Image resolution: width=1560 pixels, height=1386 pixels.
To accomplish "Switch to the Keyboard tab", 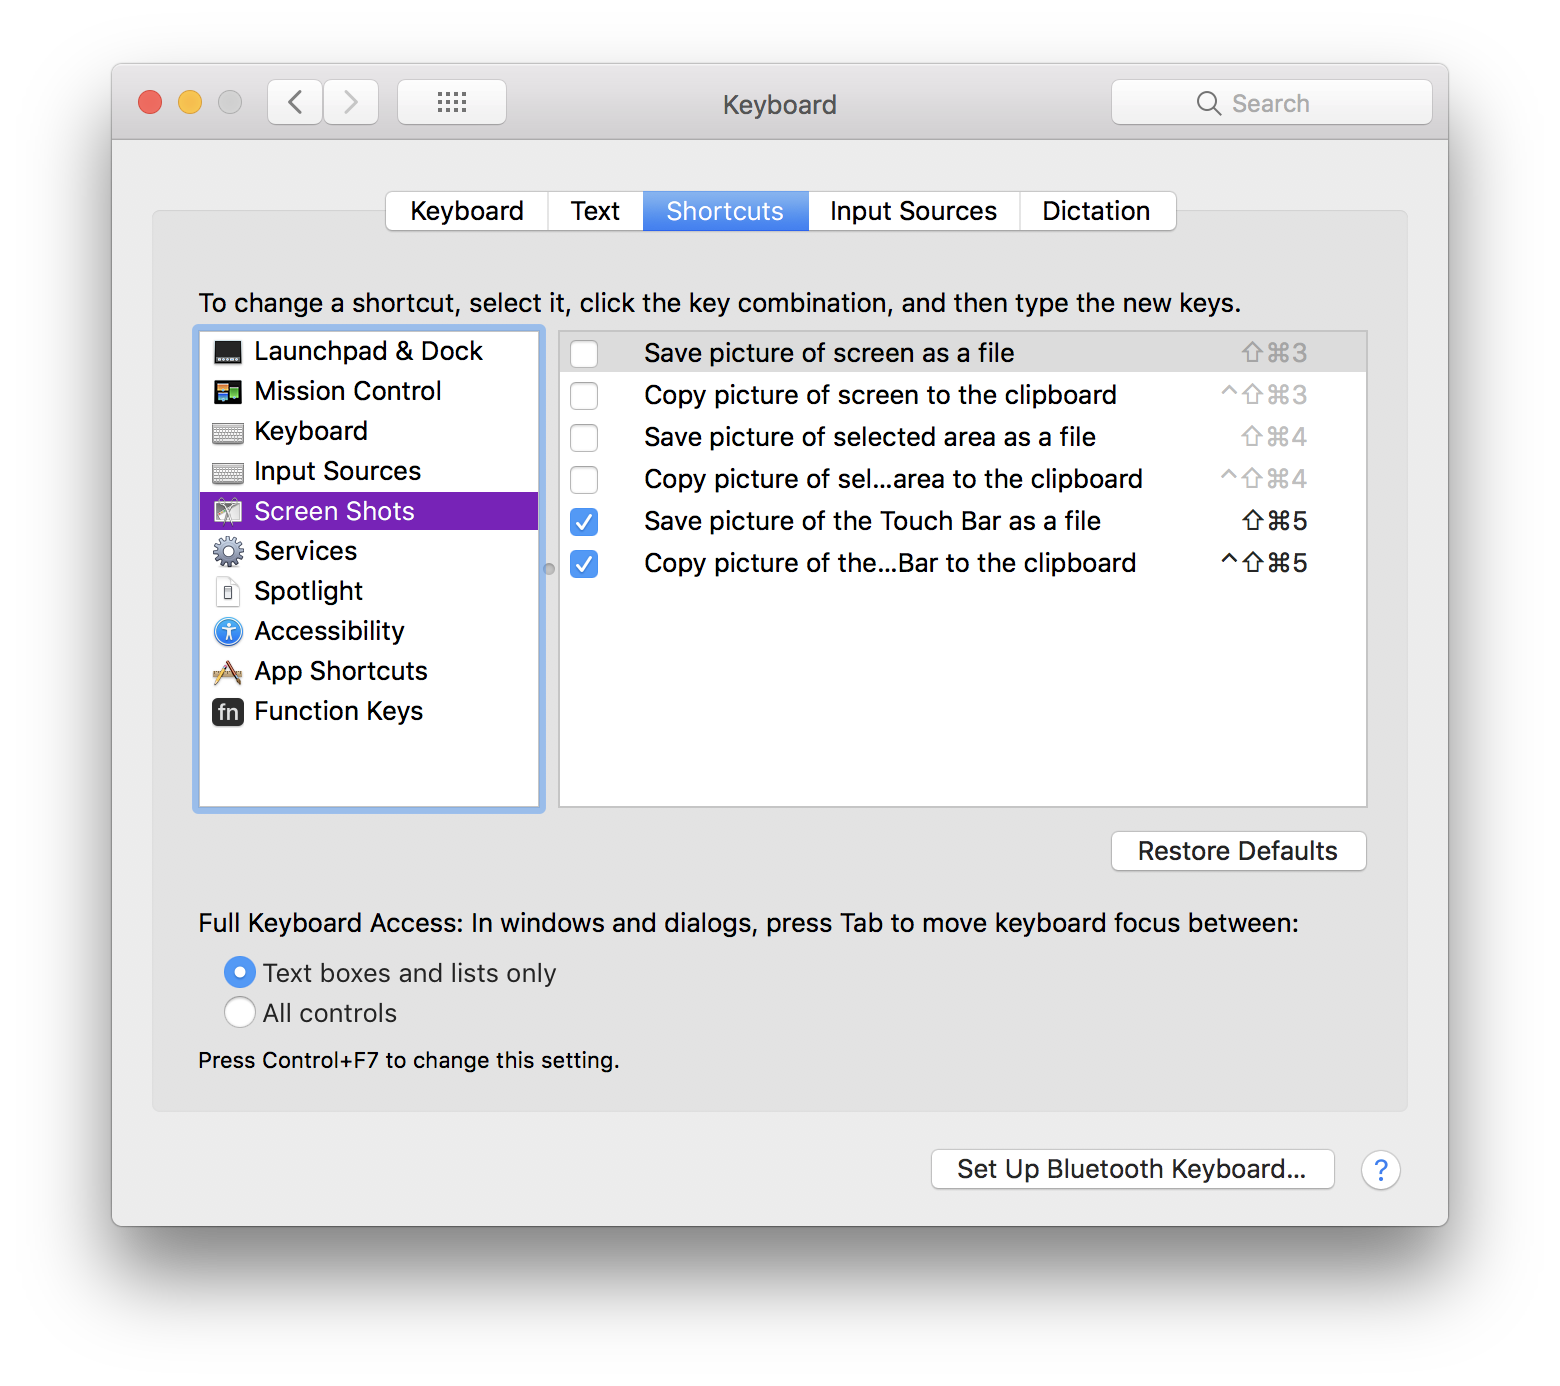I will click(467, 211).
